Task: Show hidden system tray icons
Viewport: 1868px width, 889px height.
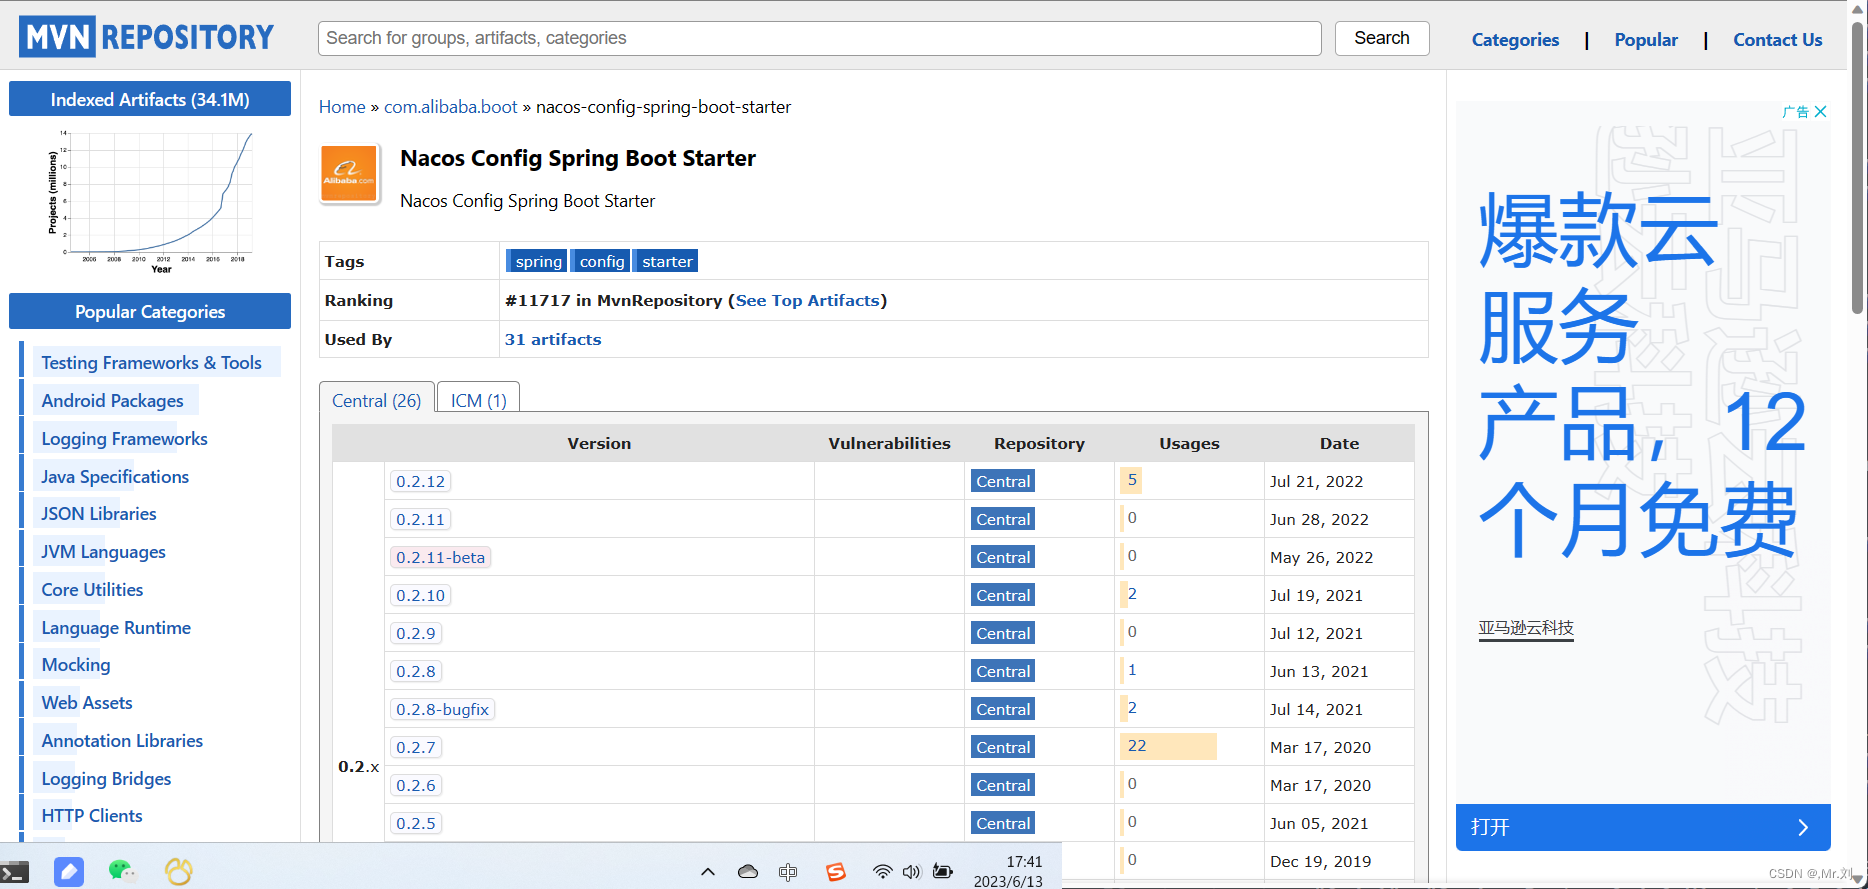Action: click(x=708, y=872)
